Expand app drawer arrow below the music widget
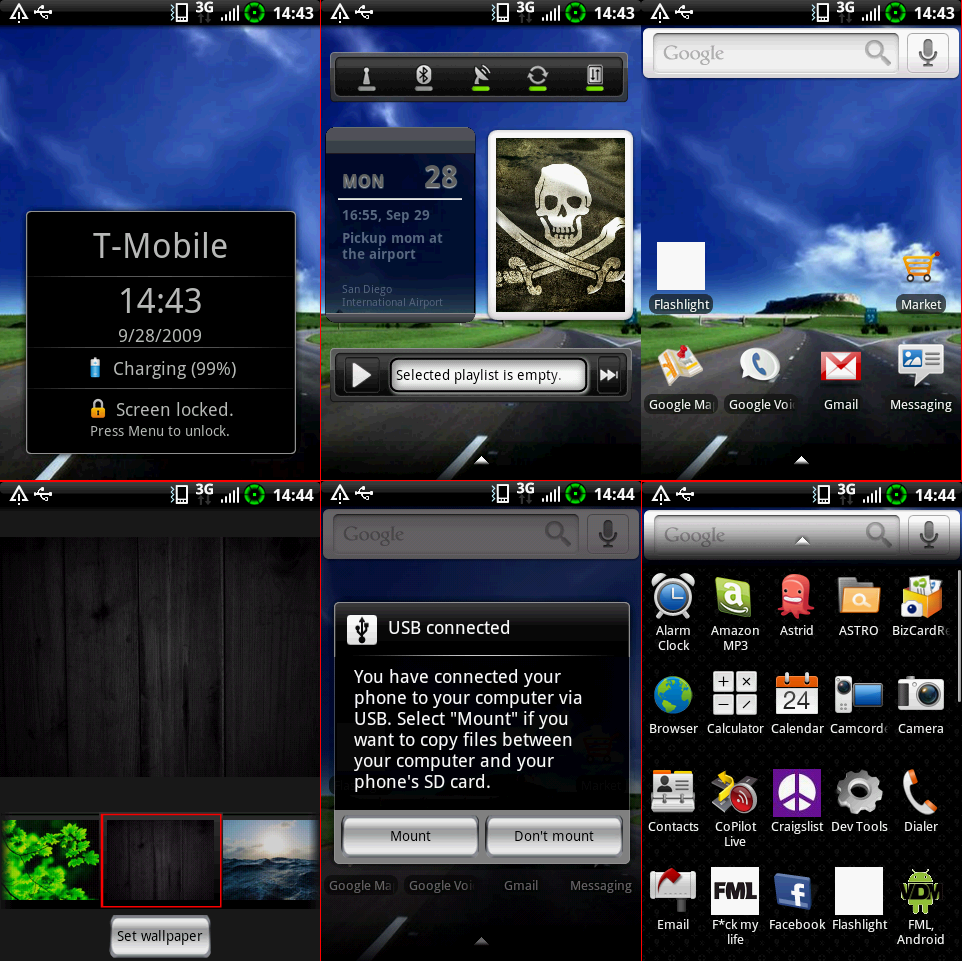 pyautogui.click(x=482, y=460)
